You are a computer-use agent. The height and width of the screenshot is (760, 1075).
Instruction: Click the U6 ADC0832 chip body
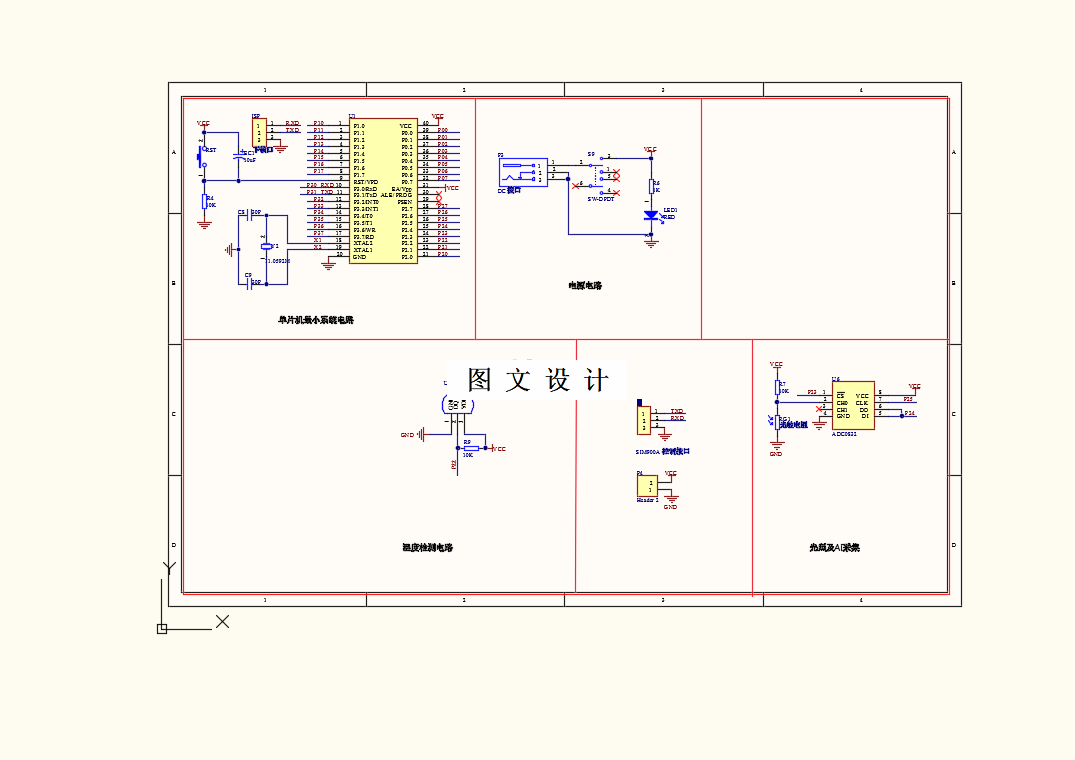pos(854,406)
